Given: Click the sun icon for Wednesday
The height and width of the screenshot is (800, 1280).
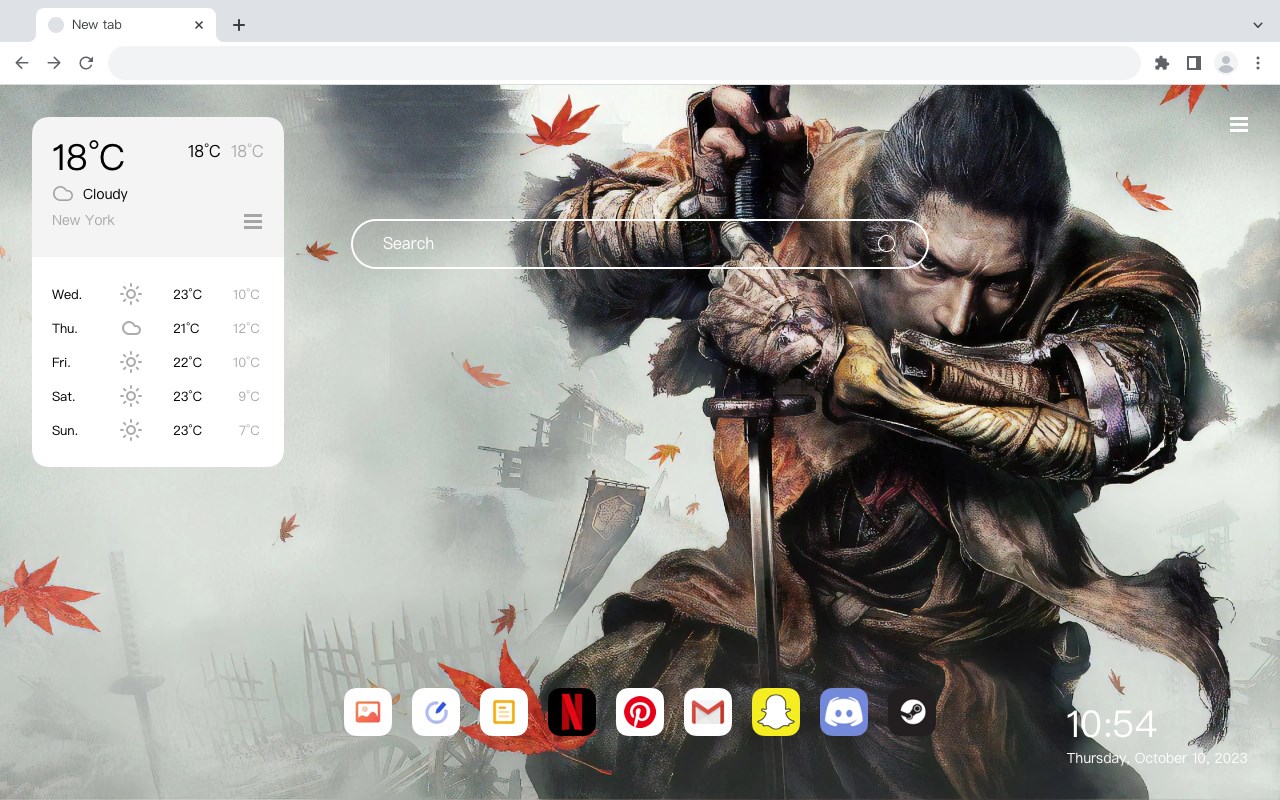Looking at the screenshot, I should coord(131,294).
